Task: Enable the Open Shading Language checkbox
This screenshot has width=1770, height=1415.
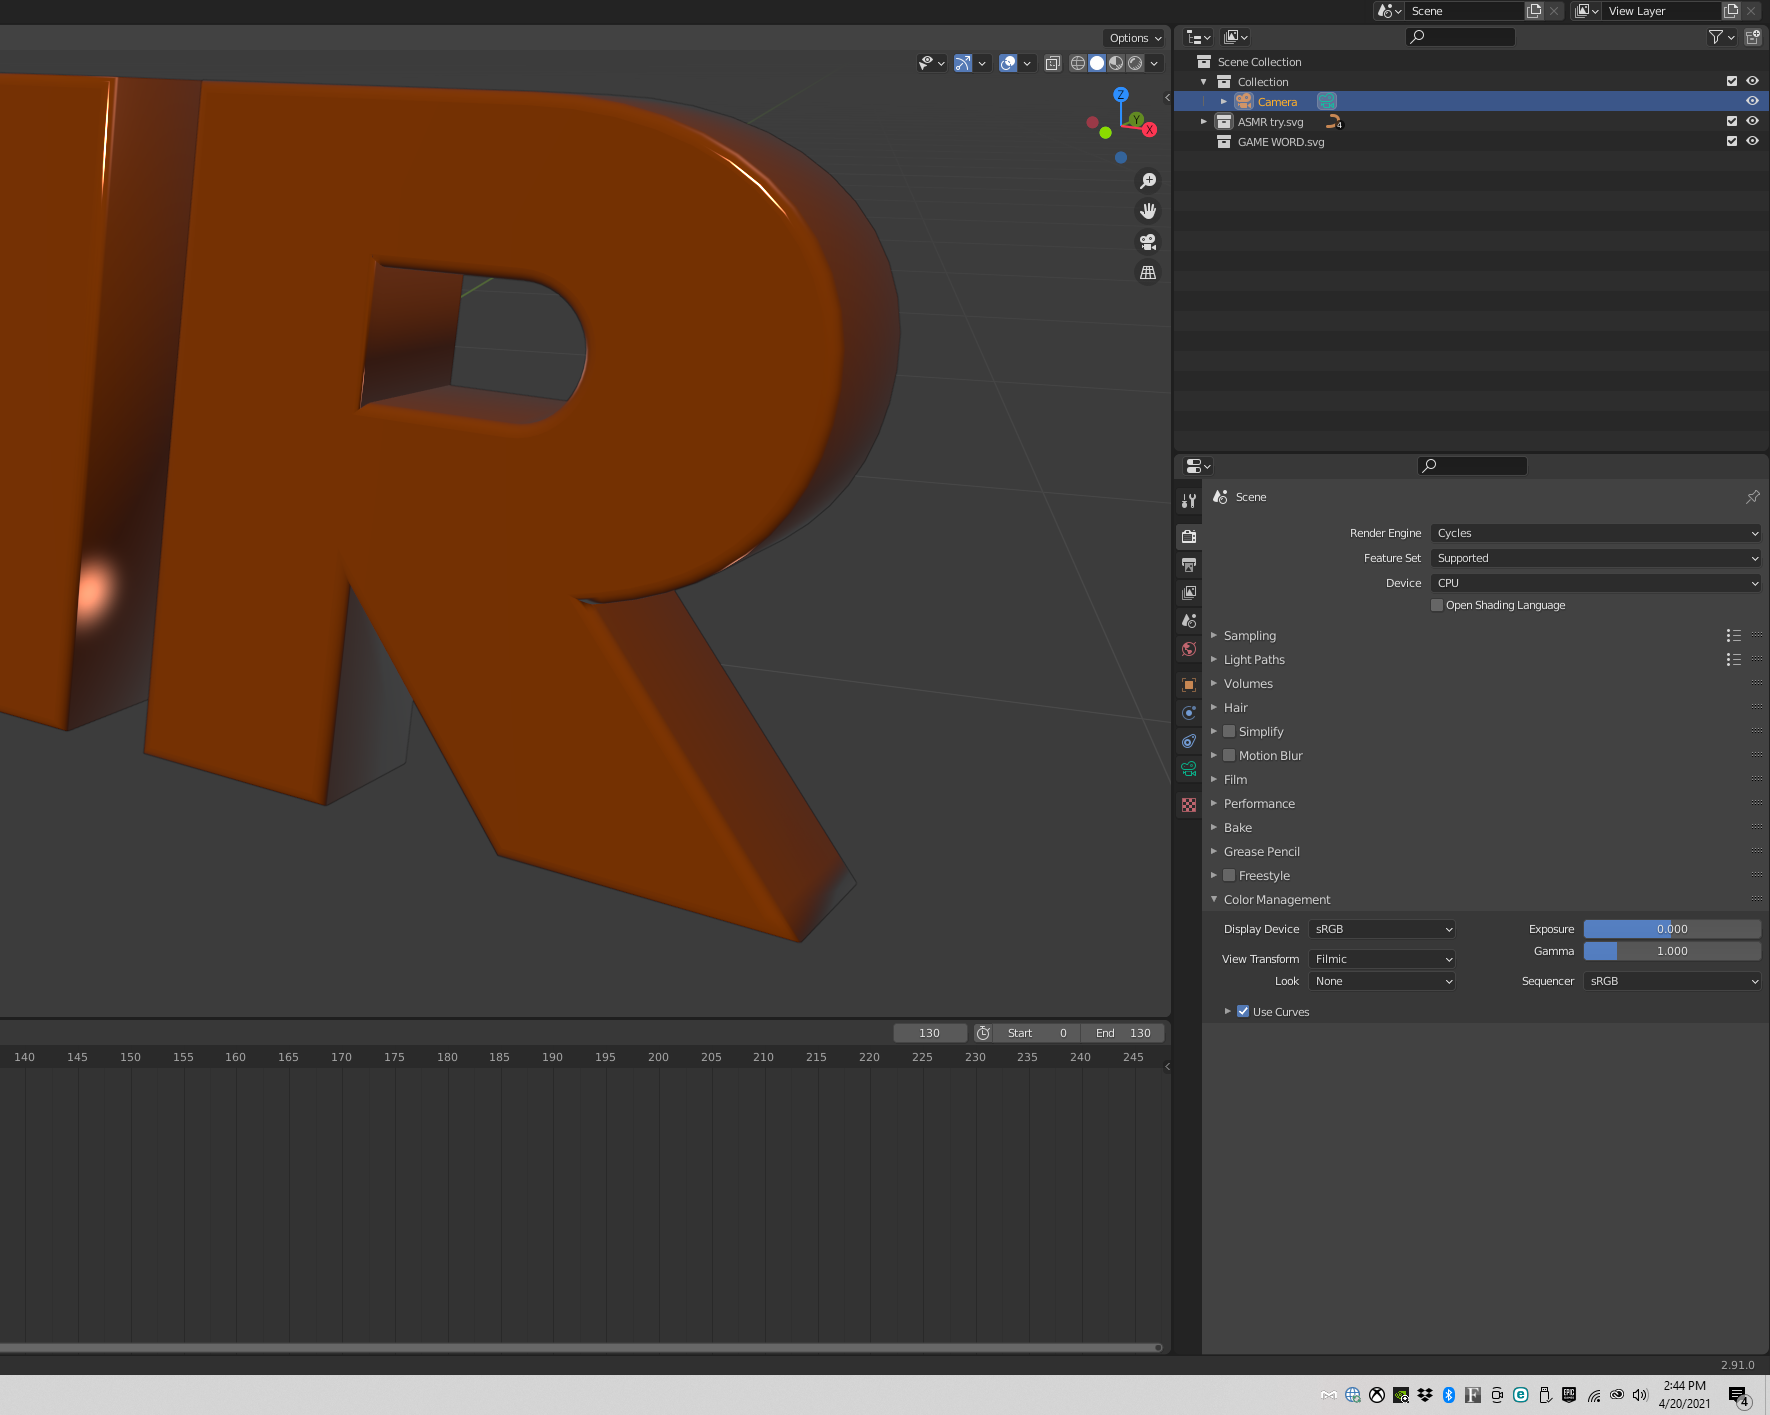Action: 1437,605
